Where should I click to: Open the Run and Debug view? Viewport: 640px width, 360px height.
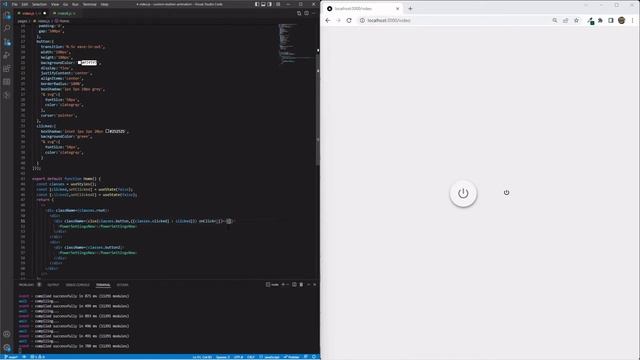[7, 55]
